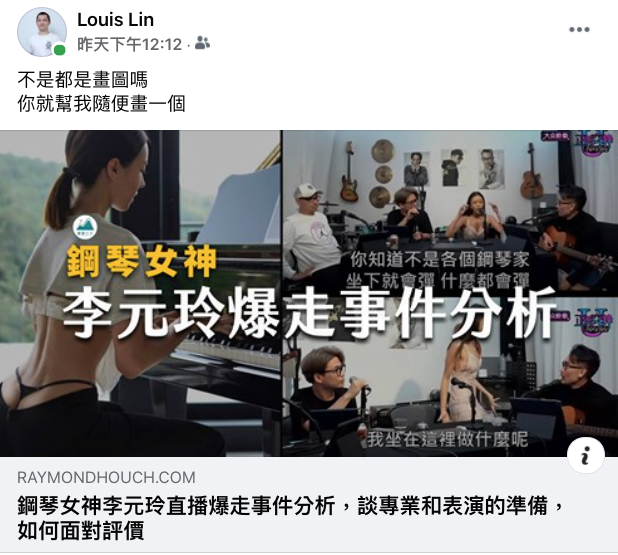Click the 鋼琴女神 yellow headline text
The height and width of the screenshot is (555, 618).
pyautogui.click(x=142, y=262)
